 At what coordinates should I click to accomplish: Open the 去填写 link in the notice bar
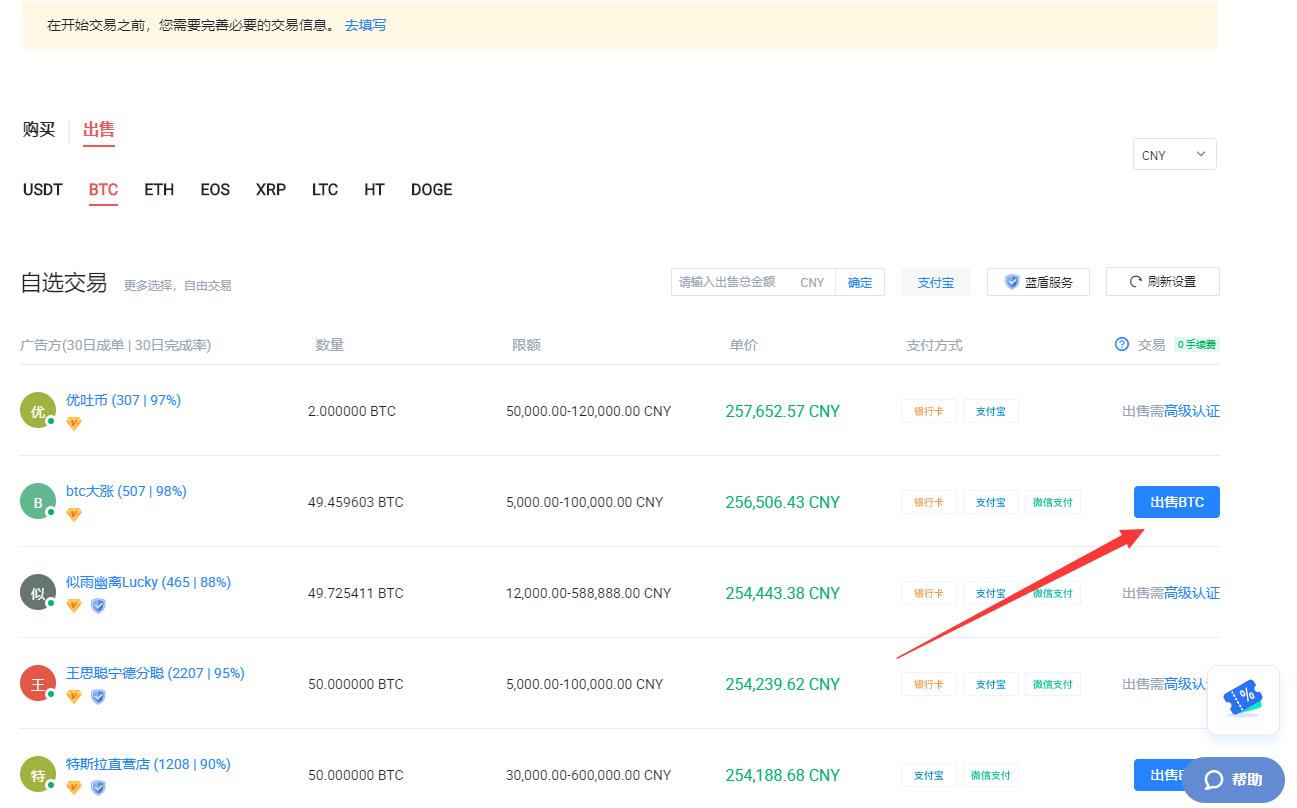coord(364,25)
